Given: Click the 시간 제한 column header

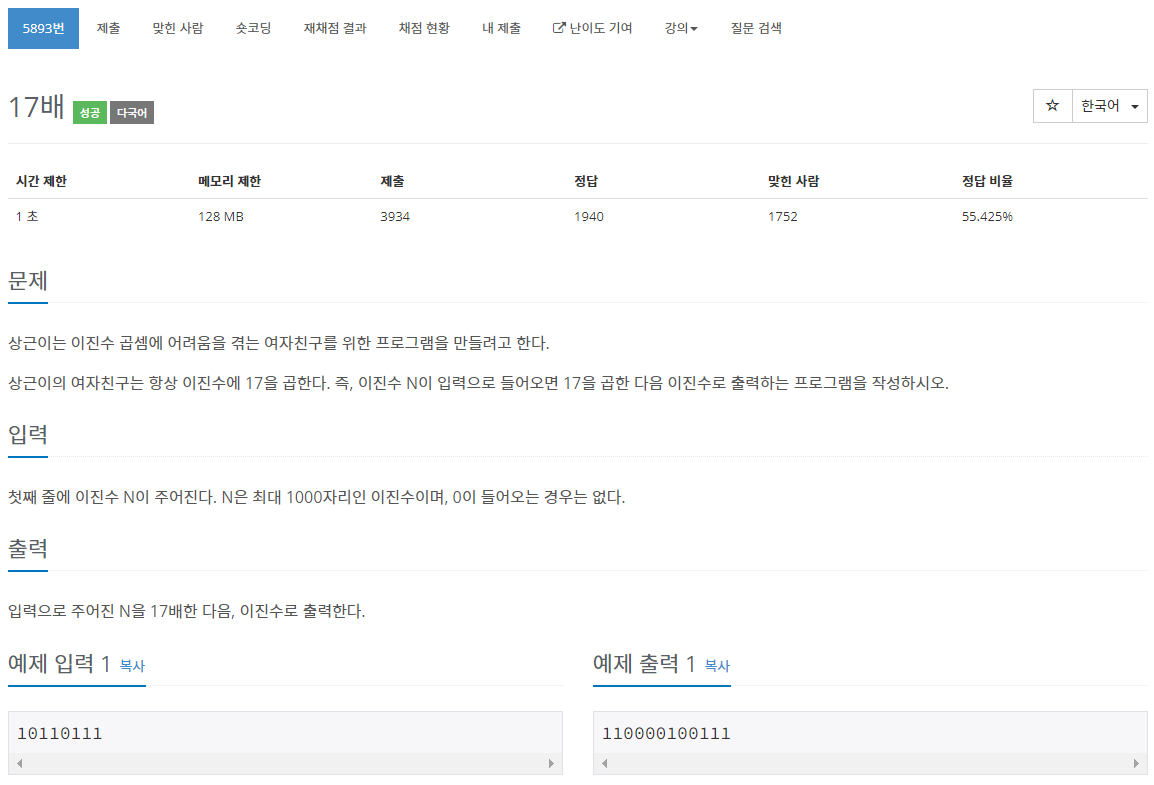Looking at the screenshot, I should 41,181.
